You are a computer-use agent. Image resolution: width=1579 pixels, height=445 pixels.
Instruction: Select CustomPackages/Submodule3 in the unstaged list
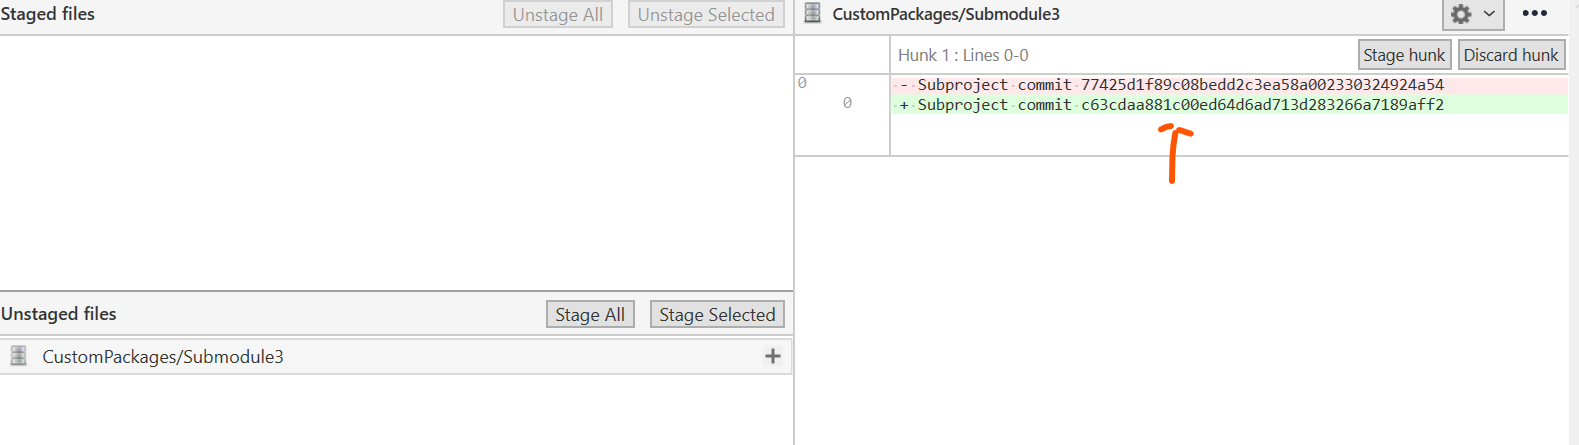[163, 357]
